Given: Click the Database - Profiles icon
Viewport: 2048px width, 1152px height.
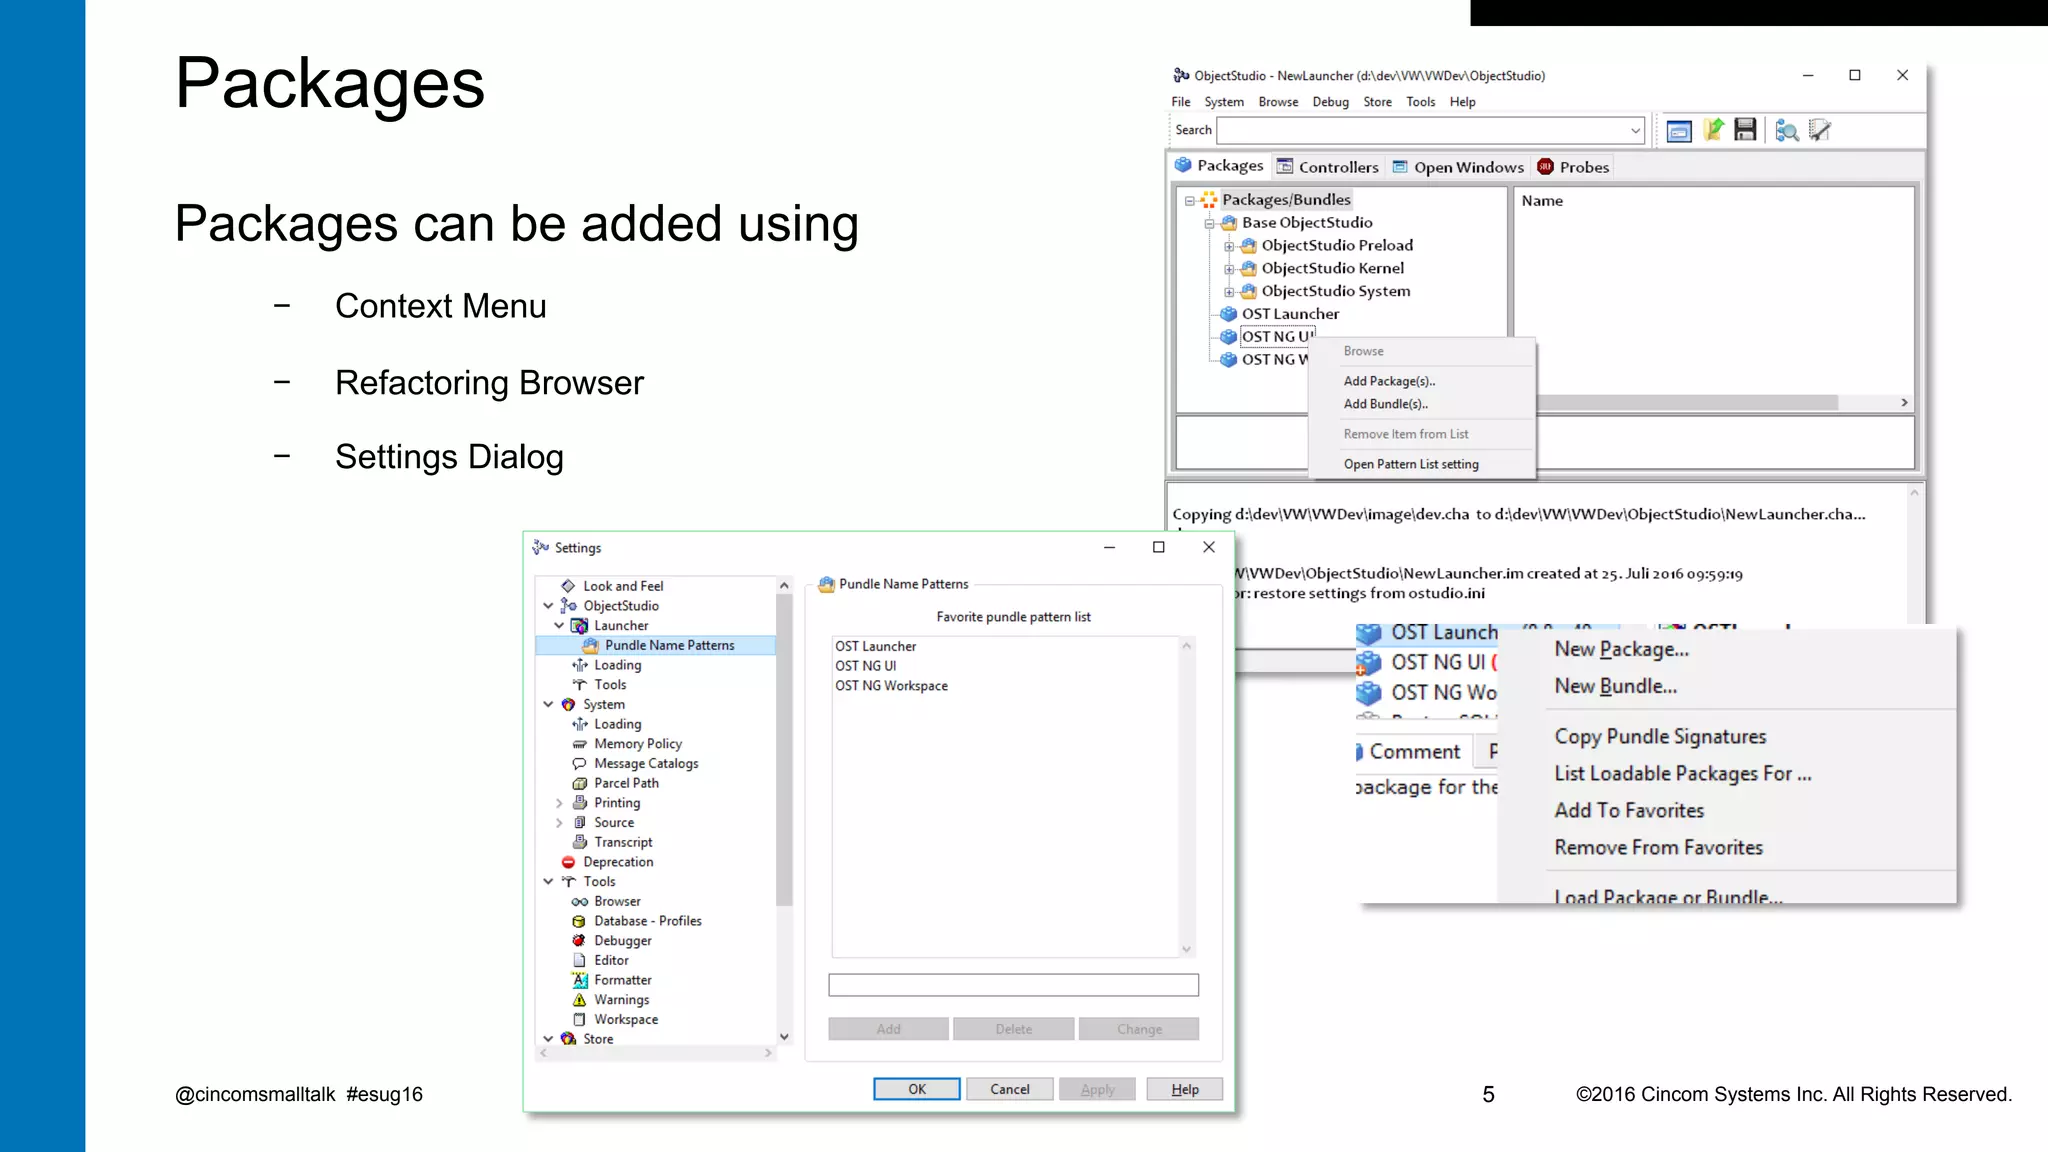Looking at the screenshot, I should pyautogui.click(x=579, y=921).
